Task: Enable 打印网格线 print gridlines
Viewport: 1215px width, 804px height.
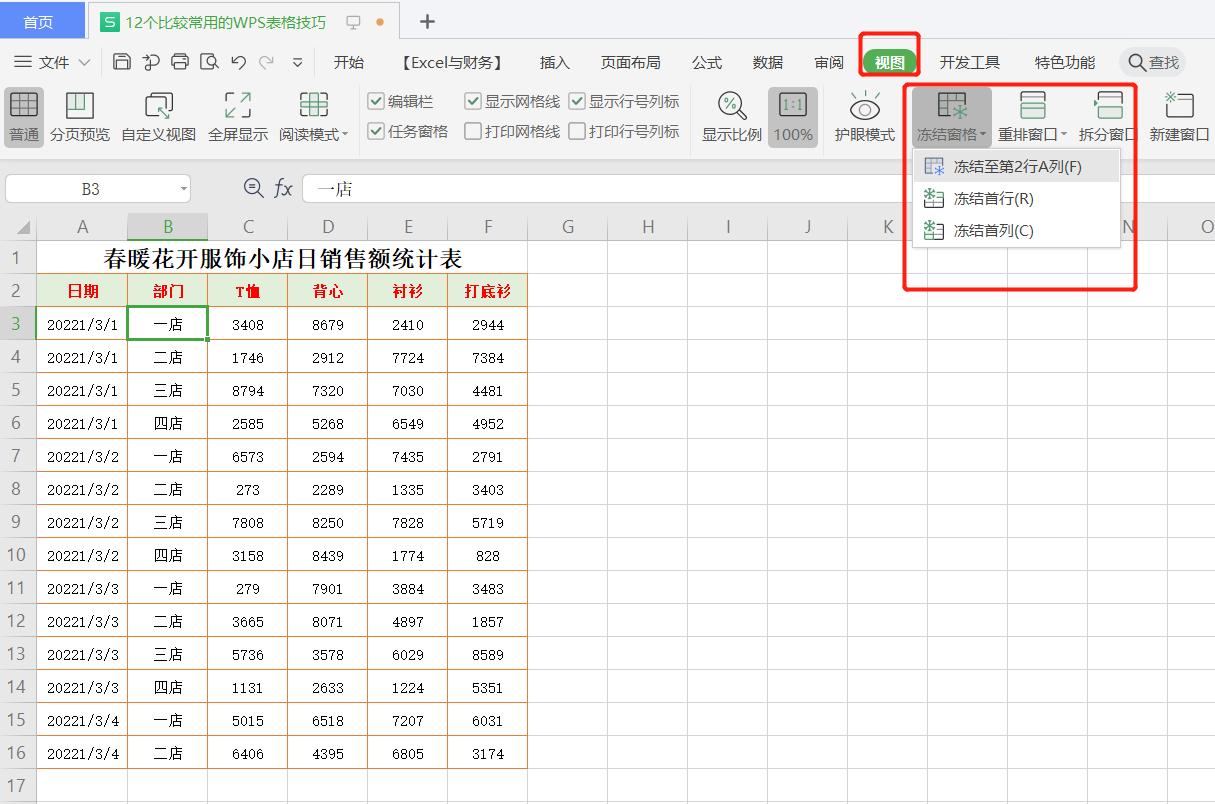Action: pyautogui.click(x=471, y=130)
